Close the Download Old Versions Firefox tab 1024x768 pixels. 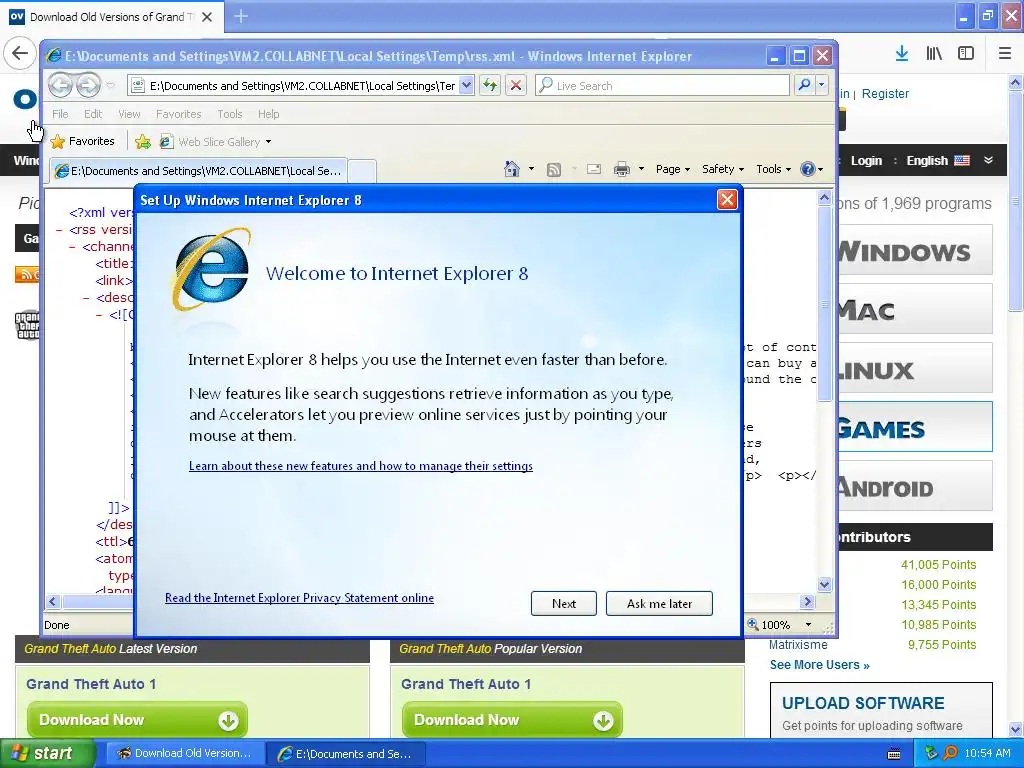(x=207, y=17)
